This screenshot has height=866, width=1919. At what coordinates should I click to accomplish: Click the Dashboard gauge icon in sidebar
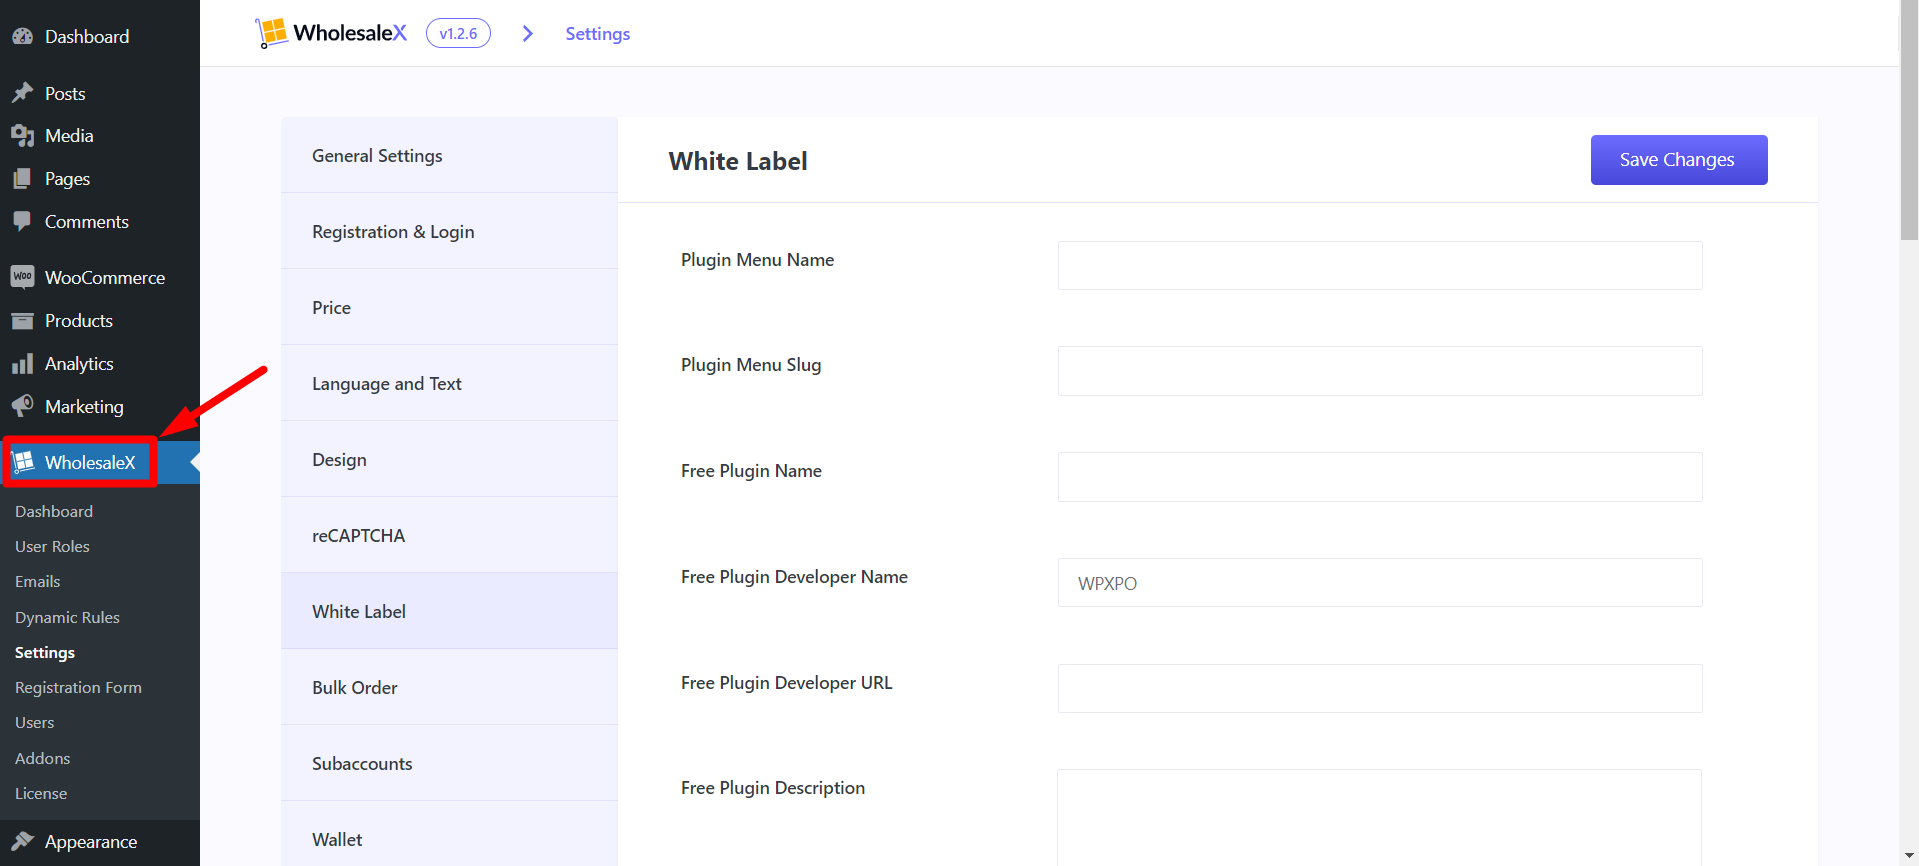click(x=23, y=37)
